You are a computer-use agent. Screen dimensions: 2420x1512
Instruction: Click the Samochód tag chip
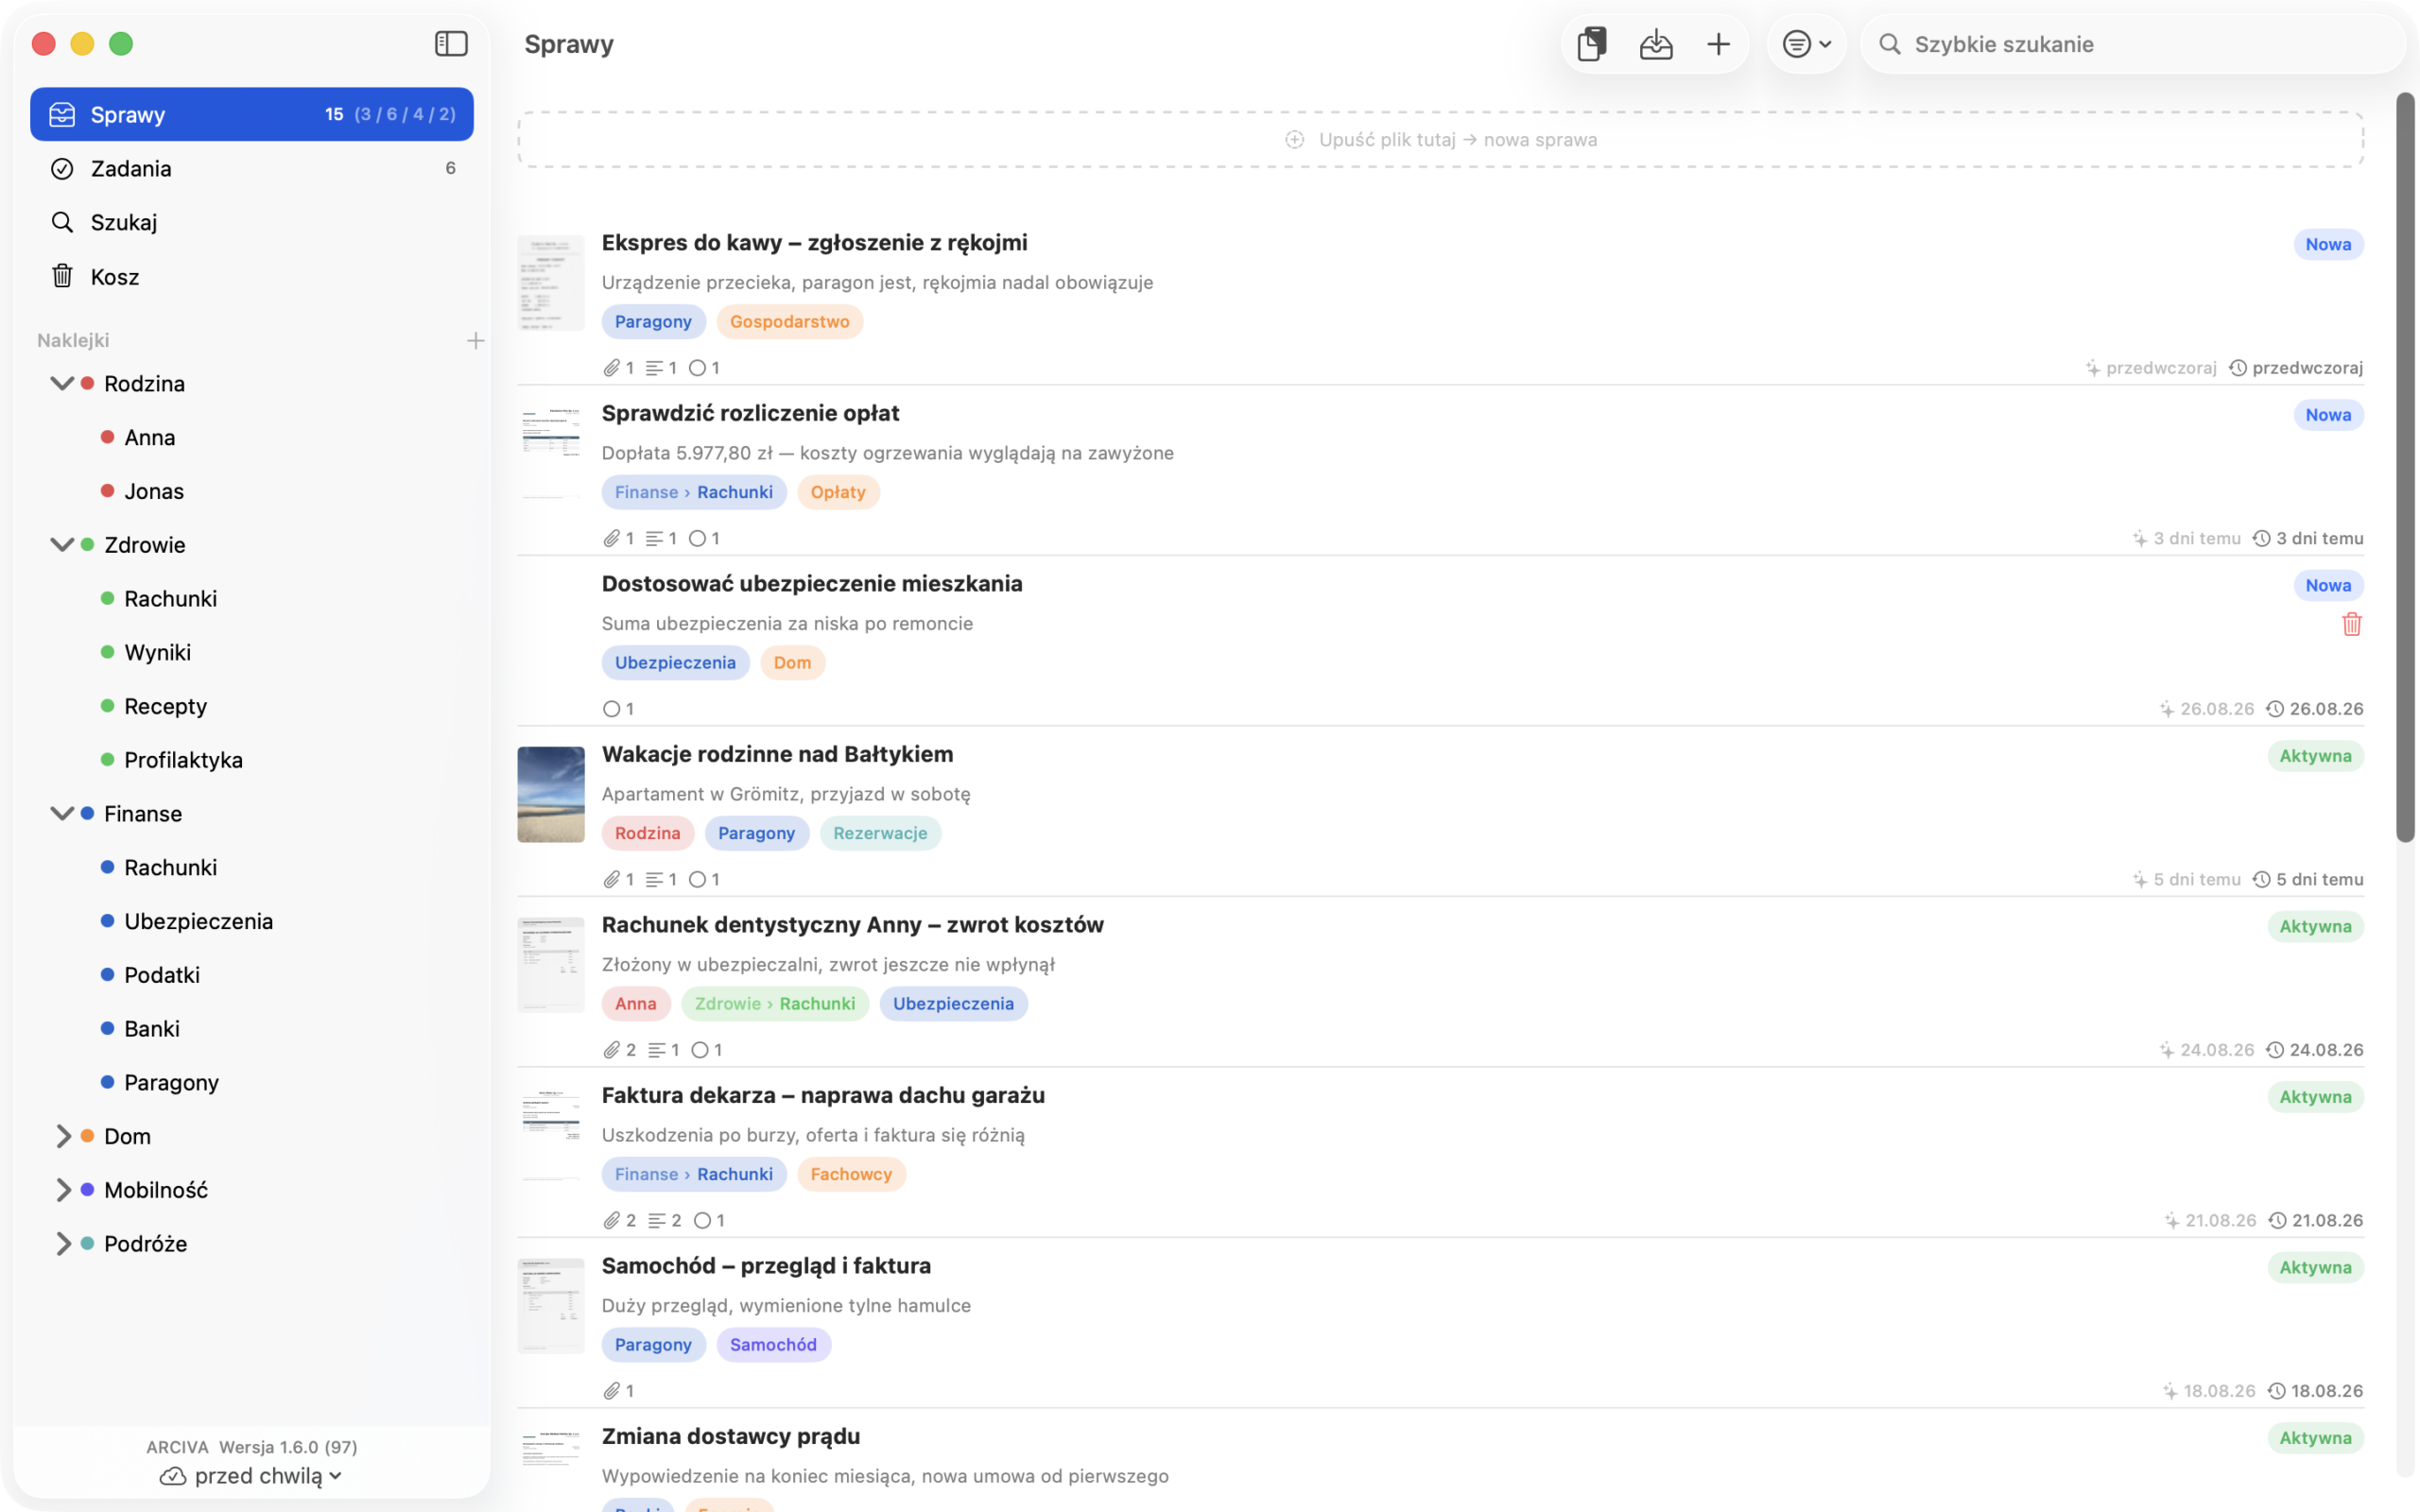[773, 1345]
